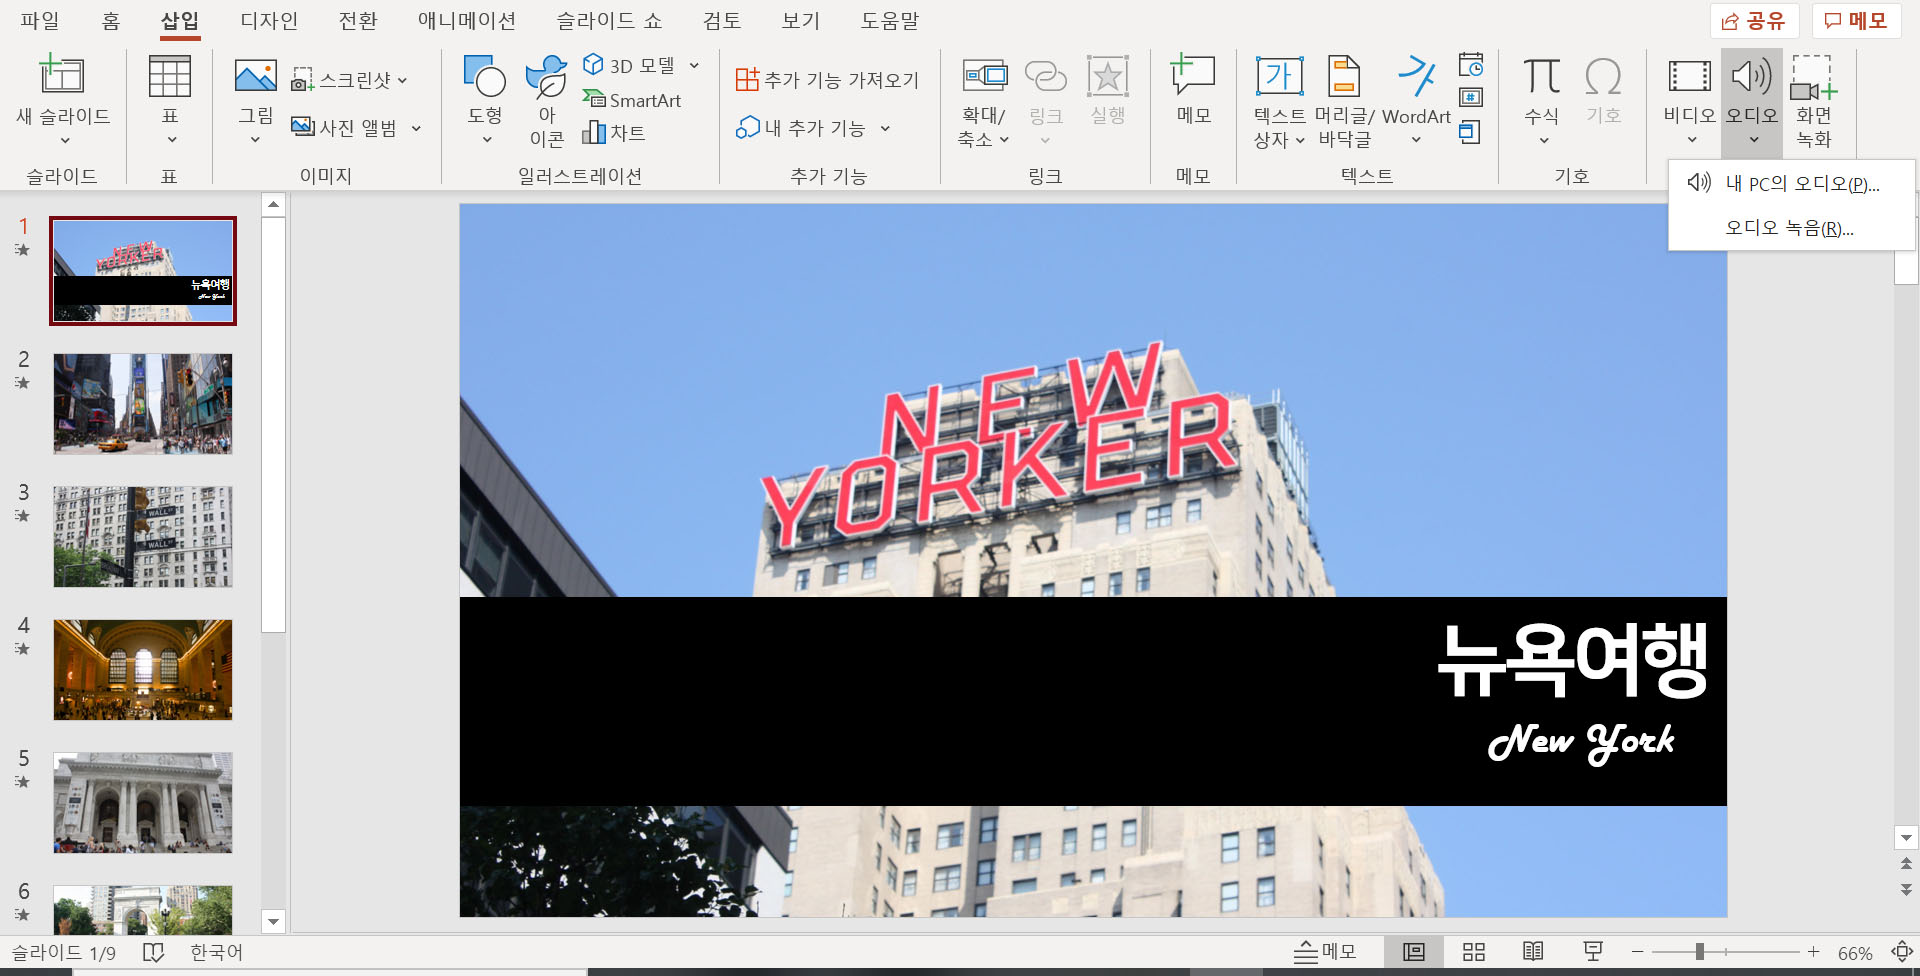Open the Shapes (도형) icon
This screenshot has height=976, width=1920.
[485, 76]
